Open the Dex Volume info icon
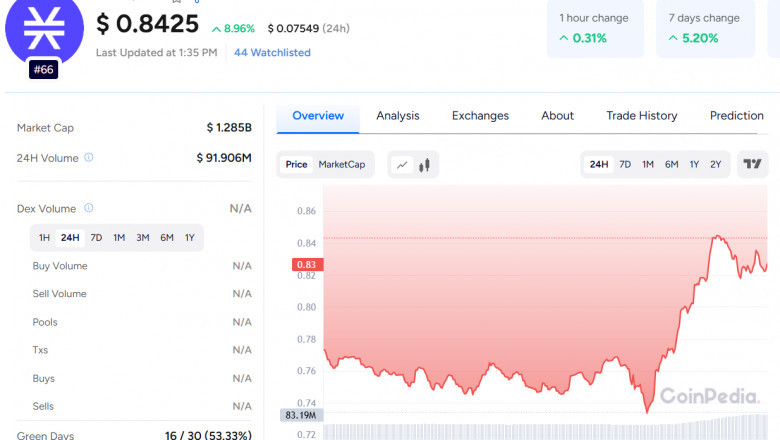The image size is (780, 440). pyautogui.click(x=89, y=208)
